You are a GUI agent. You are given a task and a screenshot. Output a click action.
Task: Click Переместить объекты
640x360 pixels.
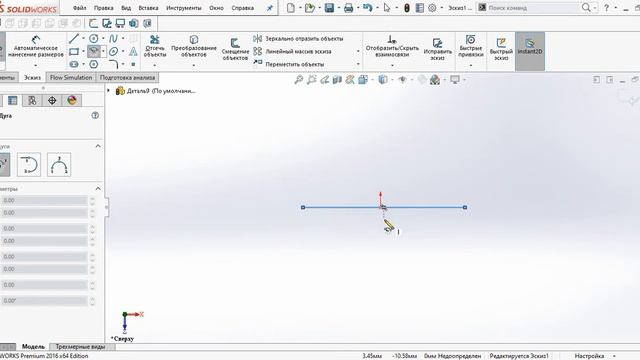tap(289, 64)
